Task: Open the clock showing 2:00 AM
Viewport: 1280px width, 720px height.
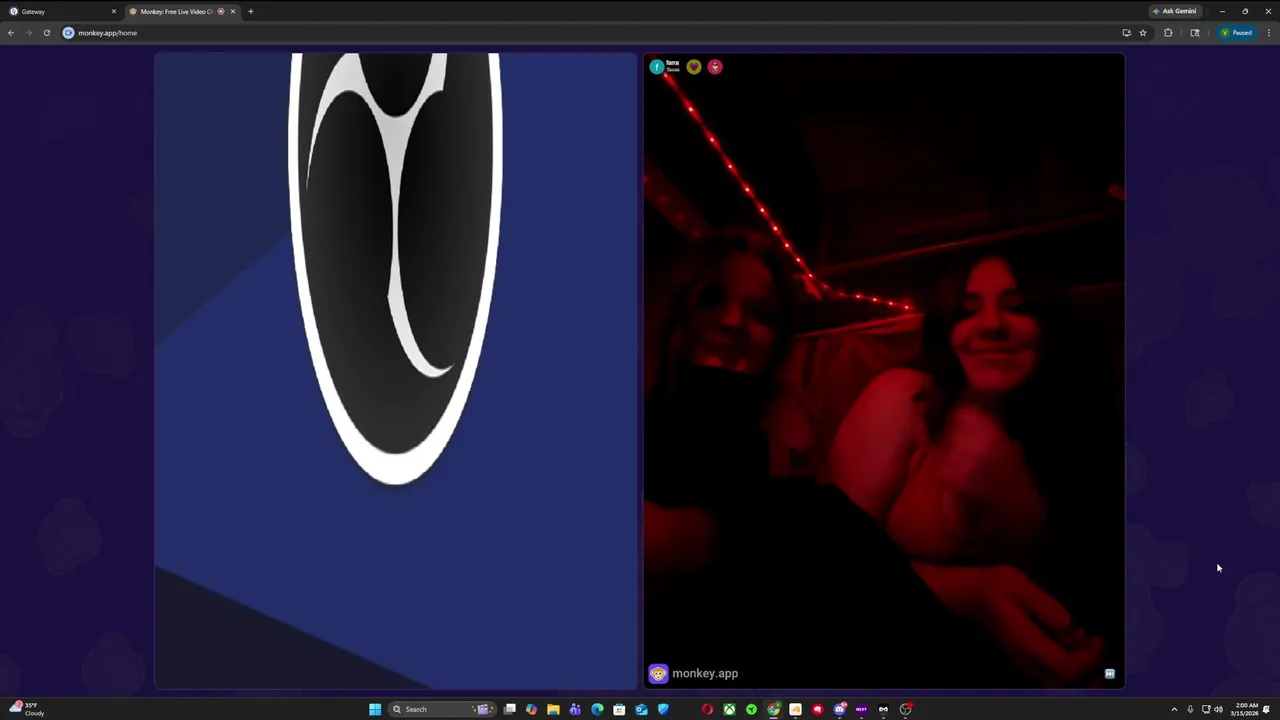Action: (x=1246, y=709)
